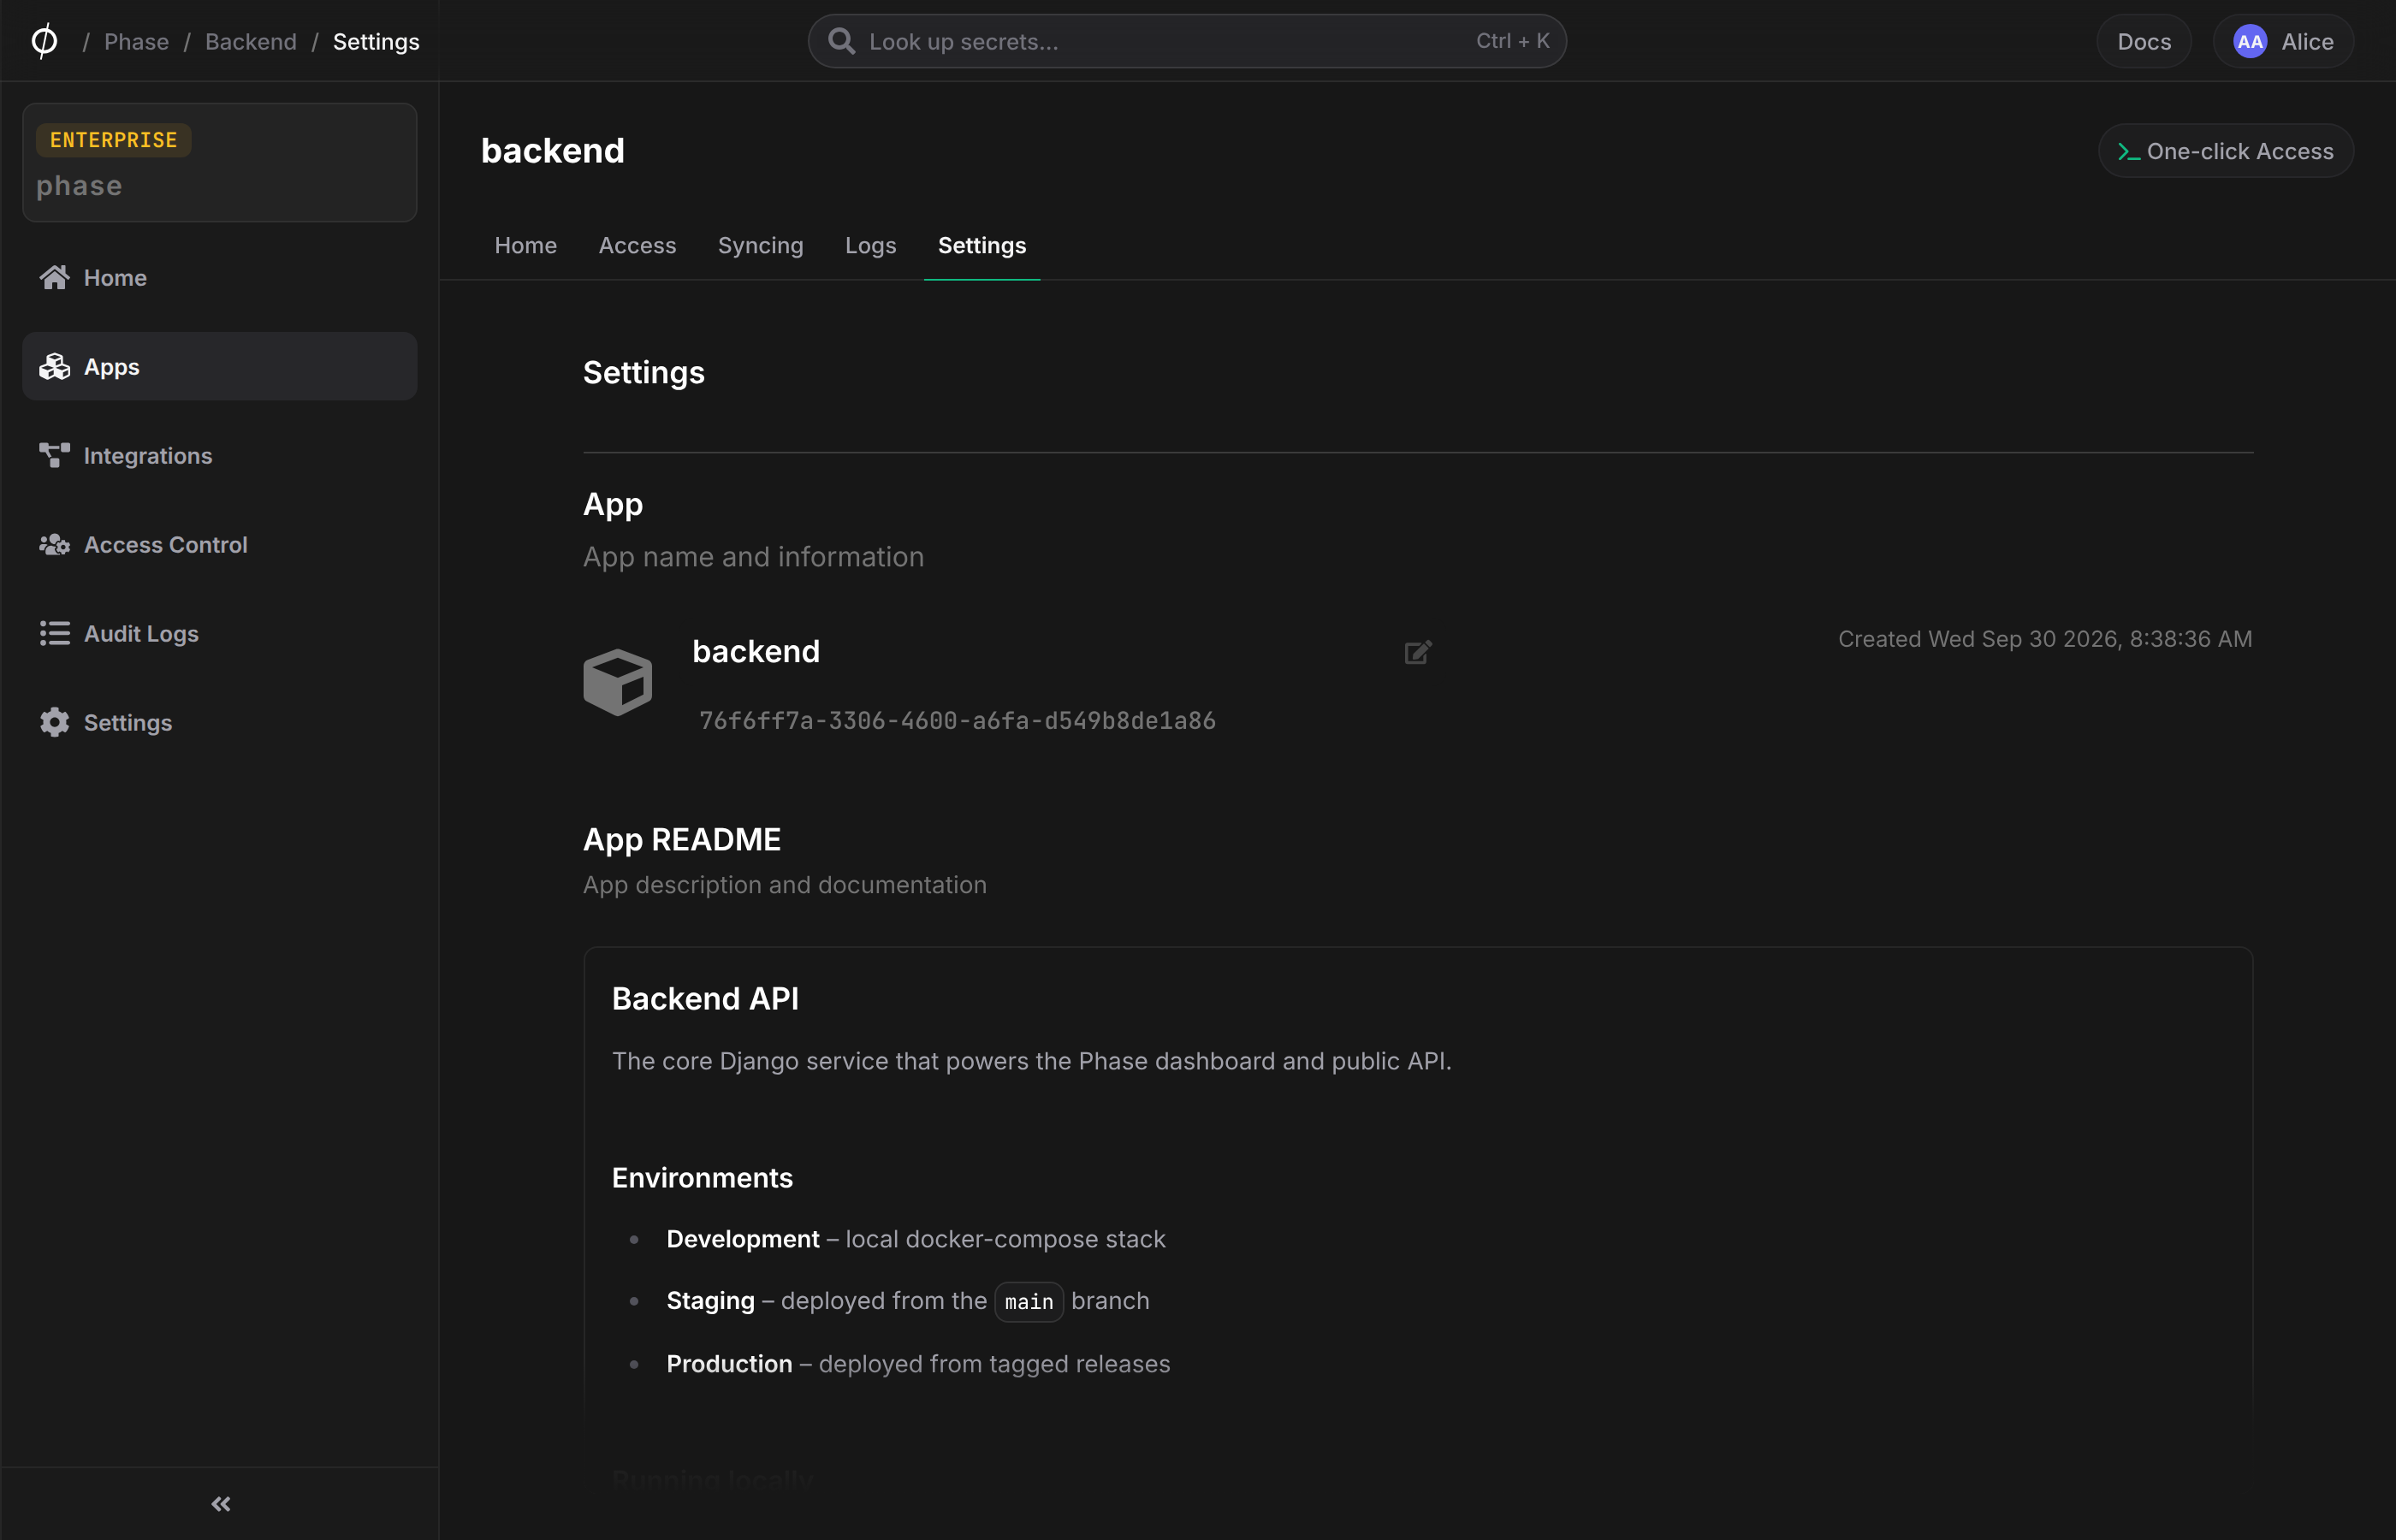Collapse the sidebar with double-chevron icon

pos(221,1503)
